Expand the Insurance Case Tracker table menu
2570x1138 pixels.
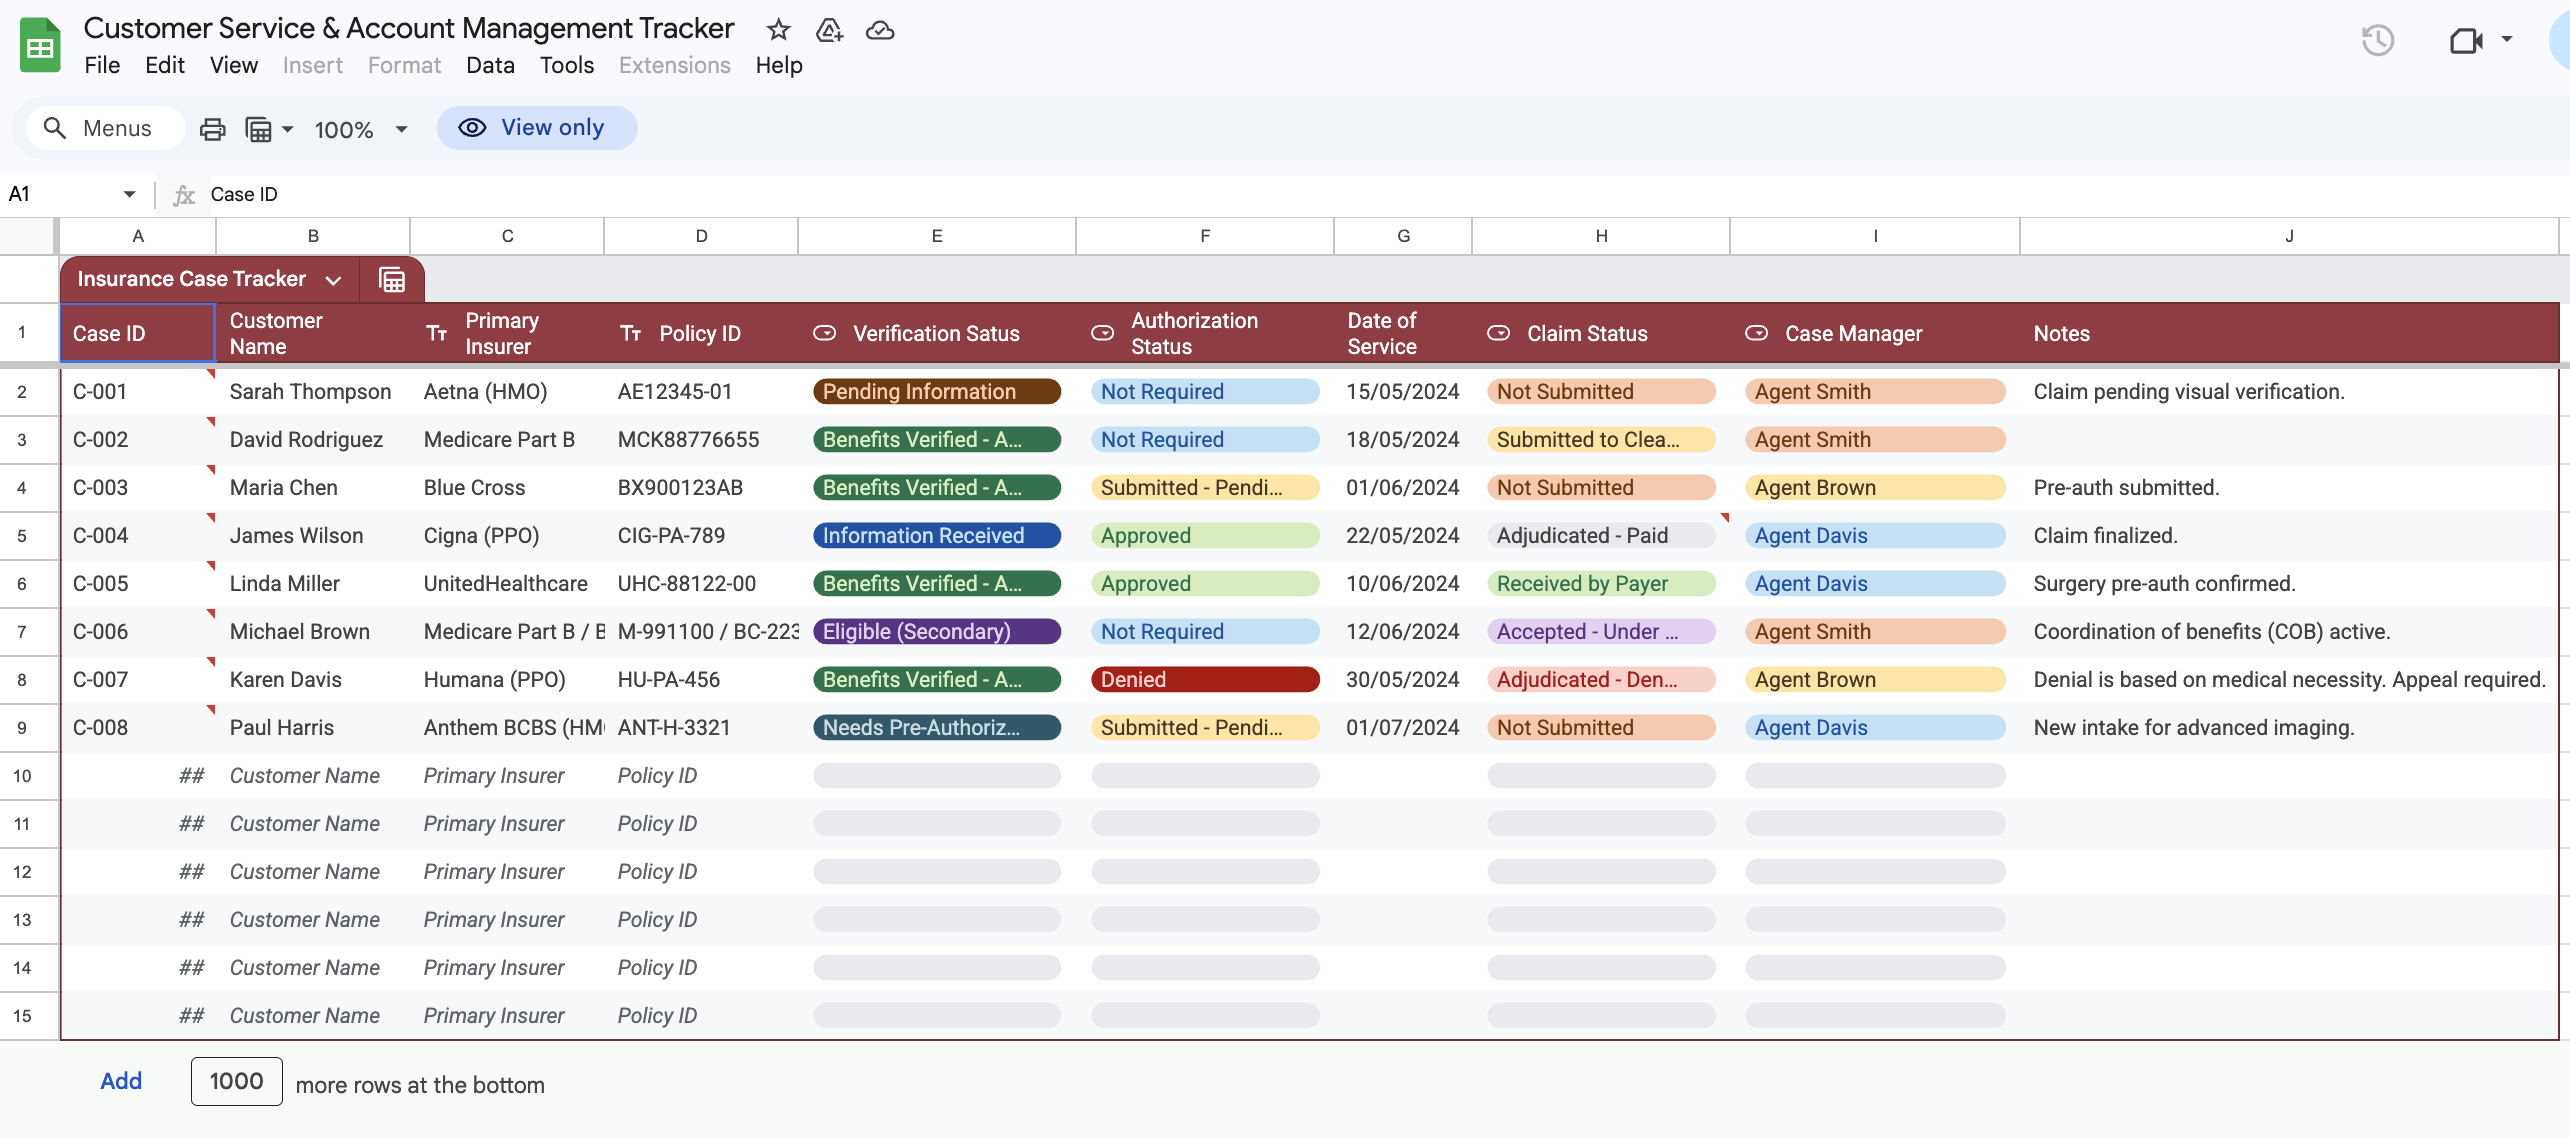click(x=334, y=281)
